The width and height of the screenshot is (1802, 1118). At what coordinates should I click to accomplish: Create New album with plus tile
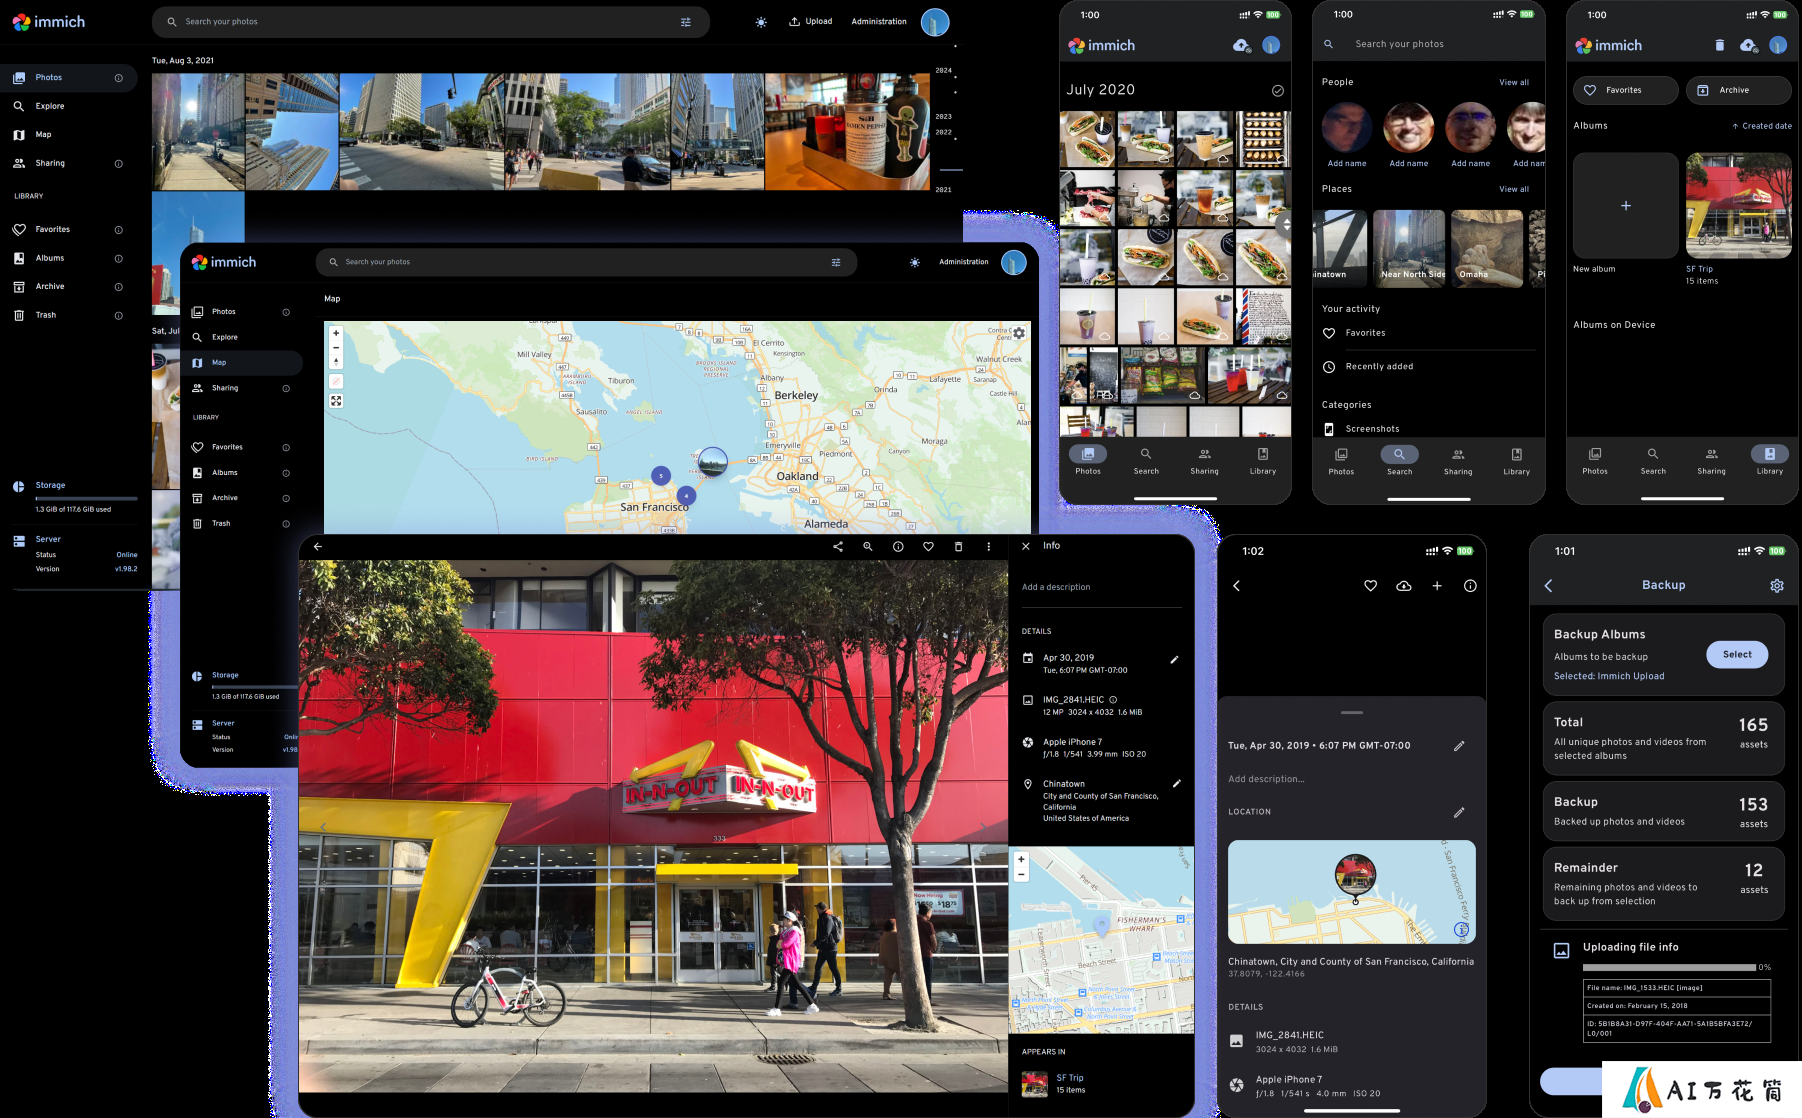[x=1626, y=206]
